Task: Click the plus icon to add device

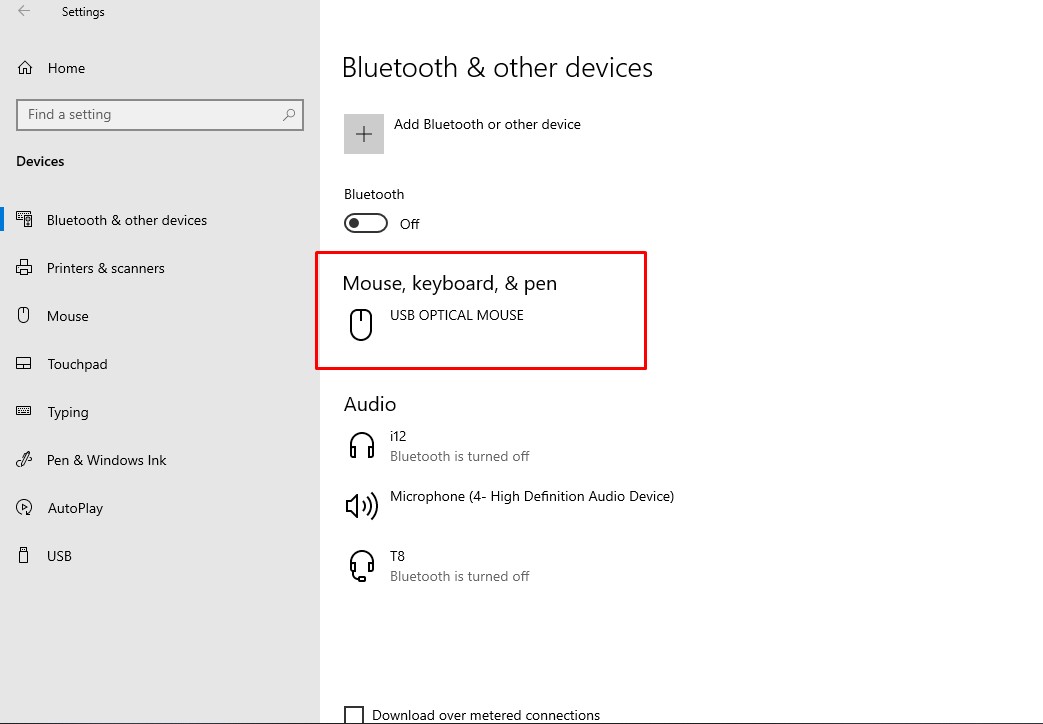Action: [x=364, y=134]
